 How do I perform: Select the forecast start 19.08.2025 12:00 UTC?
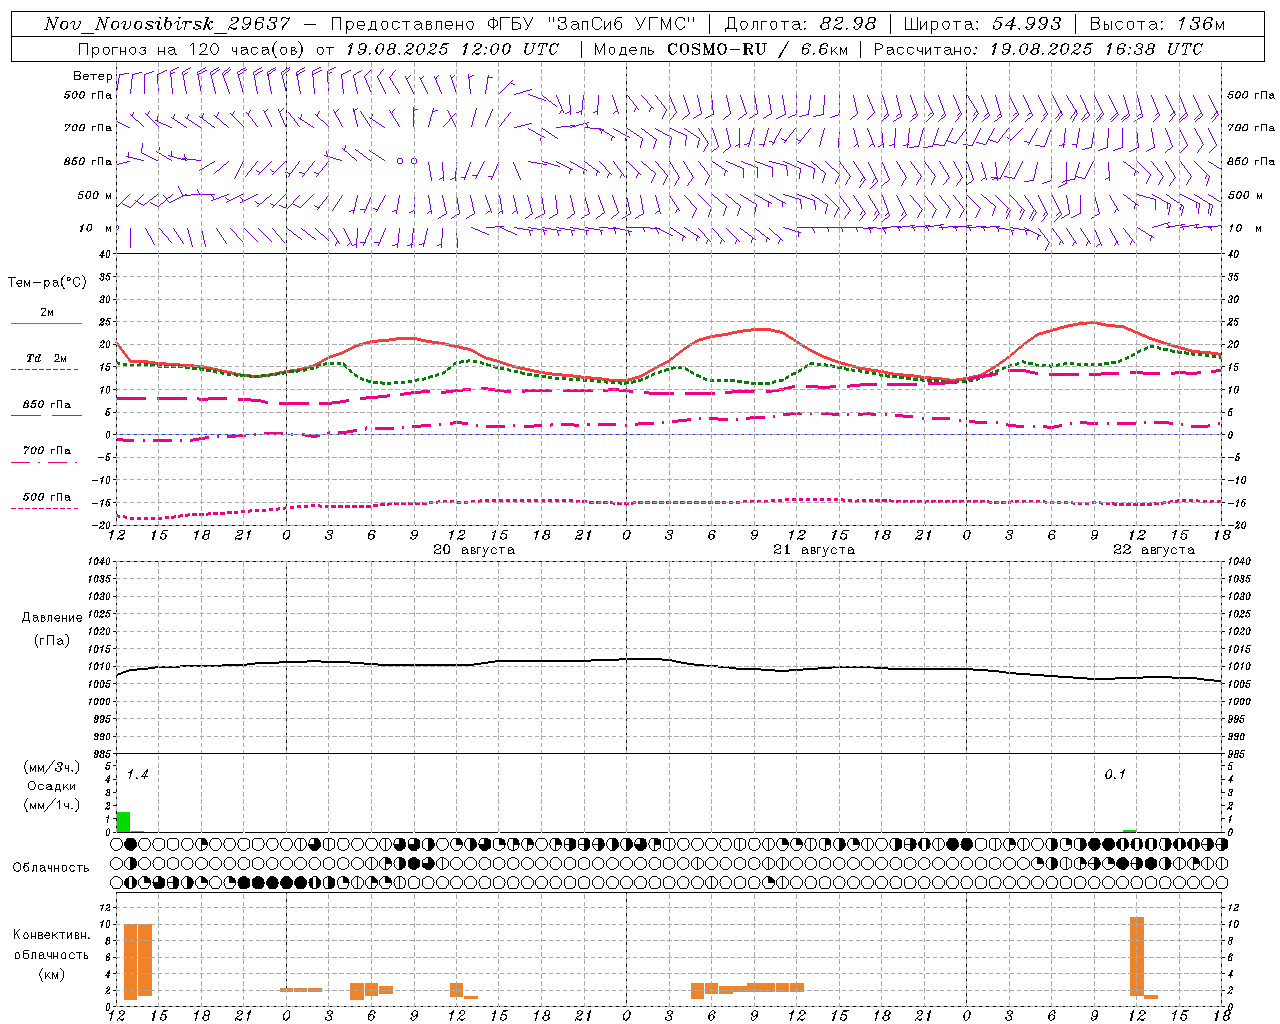tap(452, 49)
